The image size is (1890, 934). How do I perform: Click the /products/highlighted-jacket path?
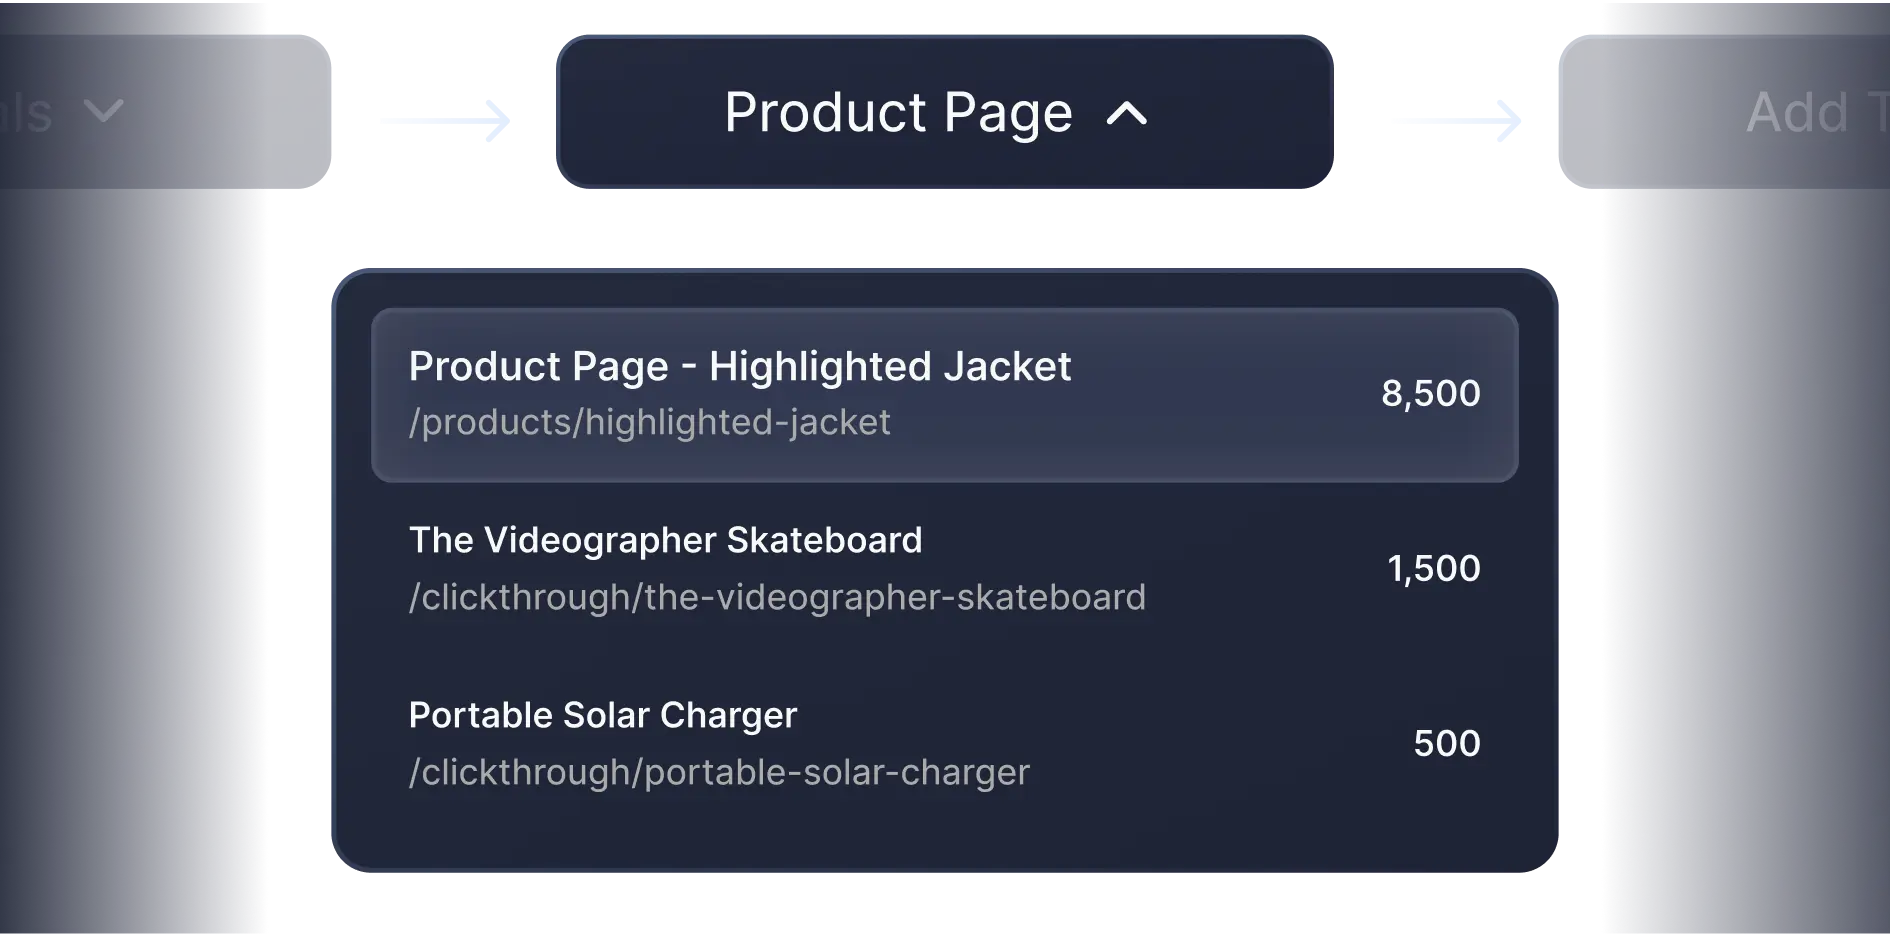[649, 423]
